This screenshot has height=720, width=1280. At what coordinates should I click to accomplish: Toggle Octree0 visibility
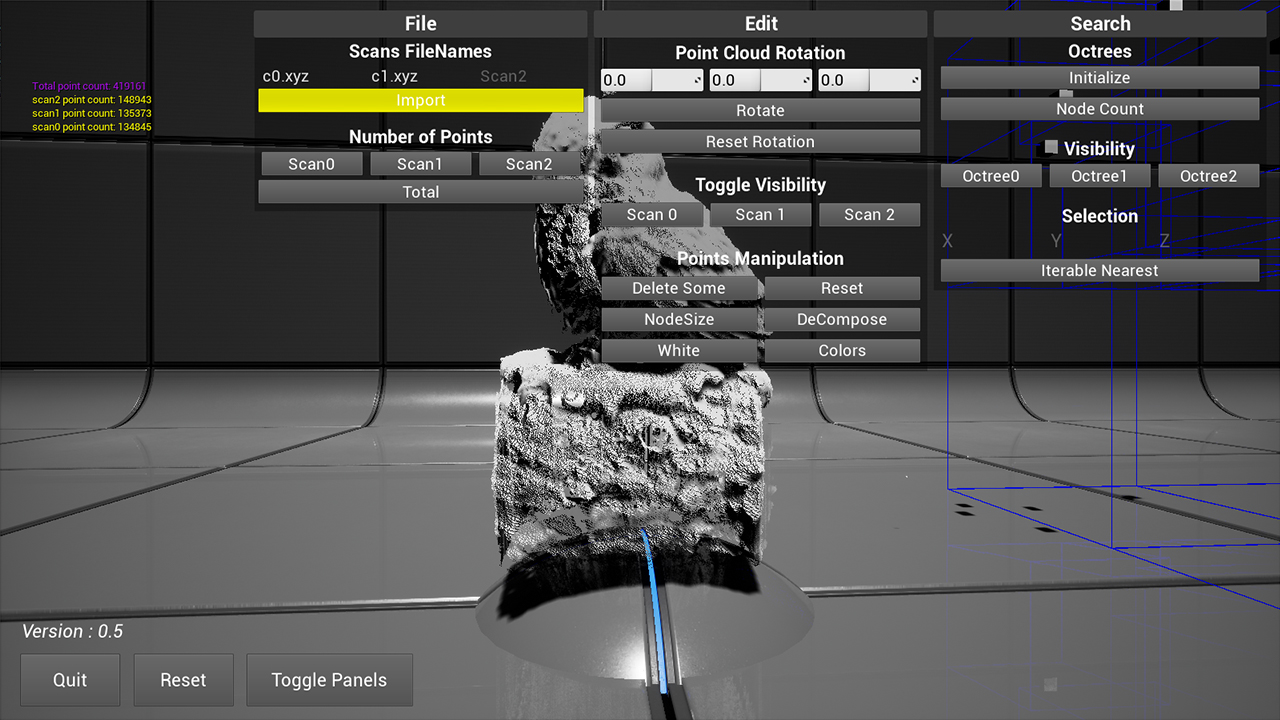coord(991,177)
